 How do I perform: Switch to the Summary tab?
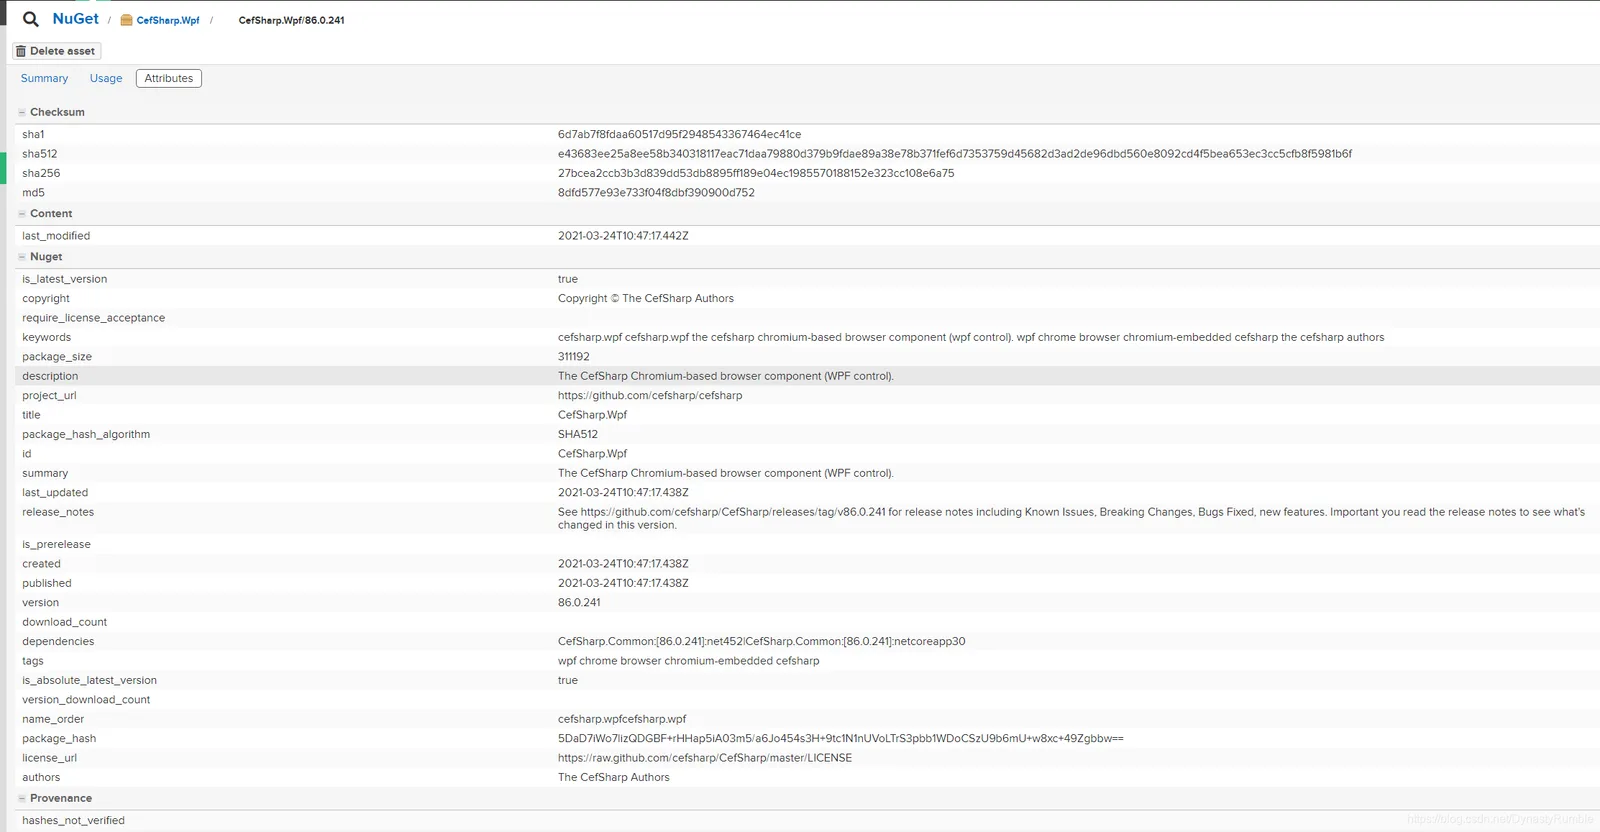pos(44,78)
